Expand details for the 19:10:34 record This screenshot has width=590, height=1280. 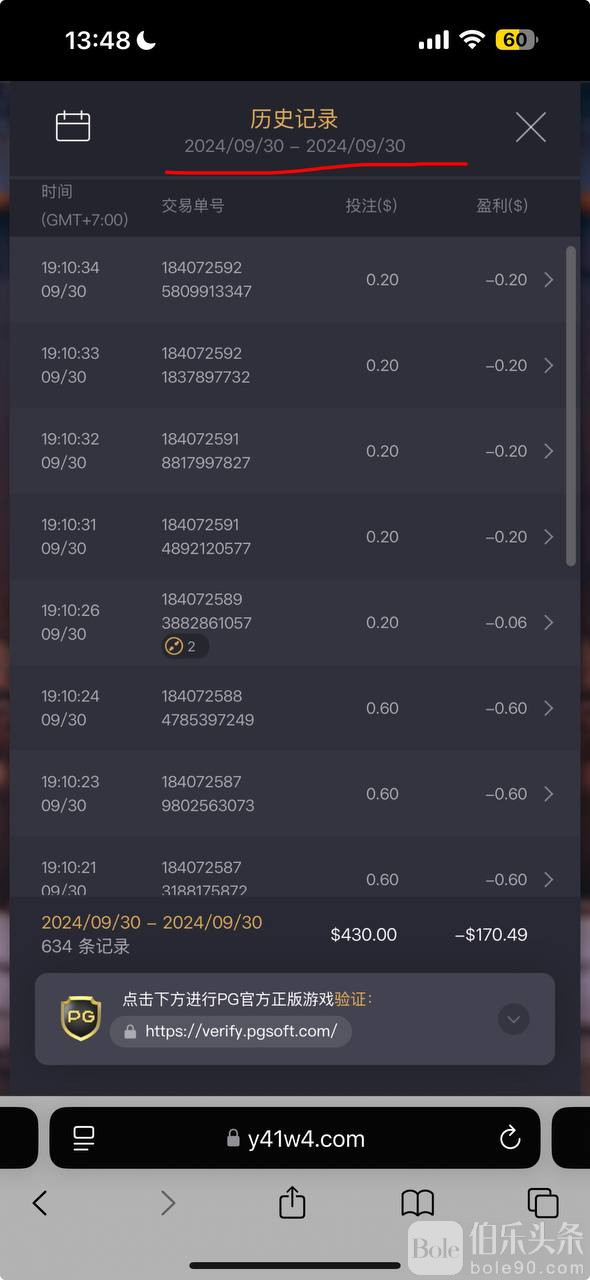point(548,280)
